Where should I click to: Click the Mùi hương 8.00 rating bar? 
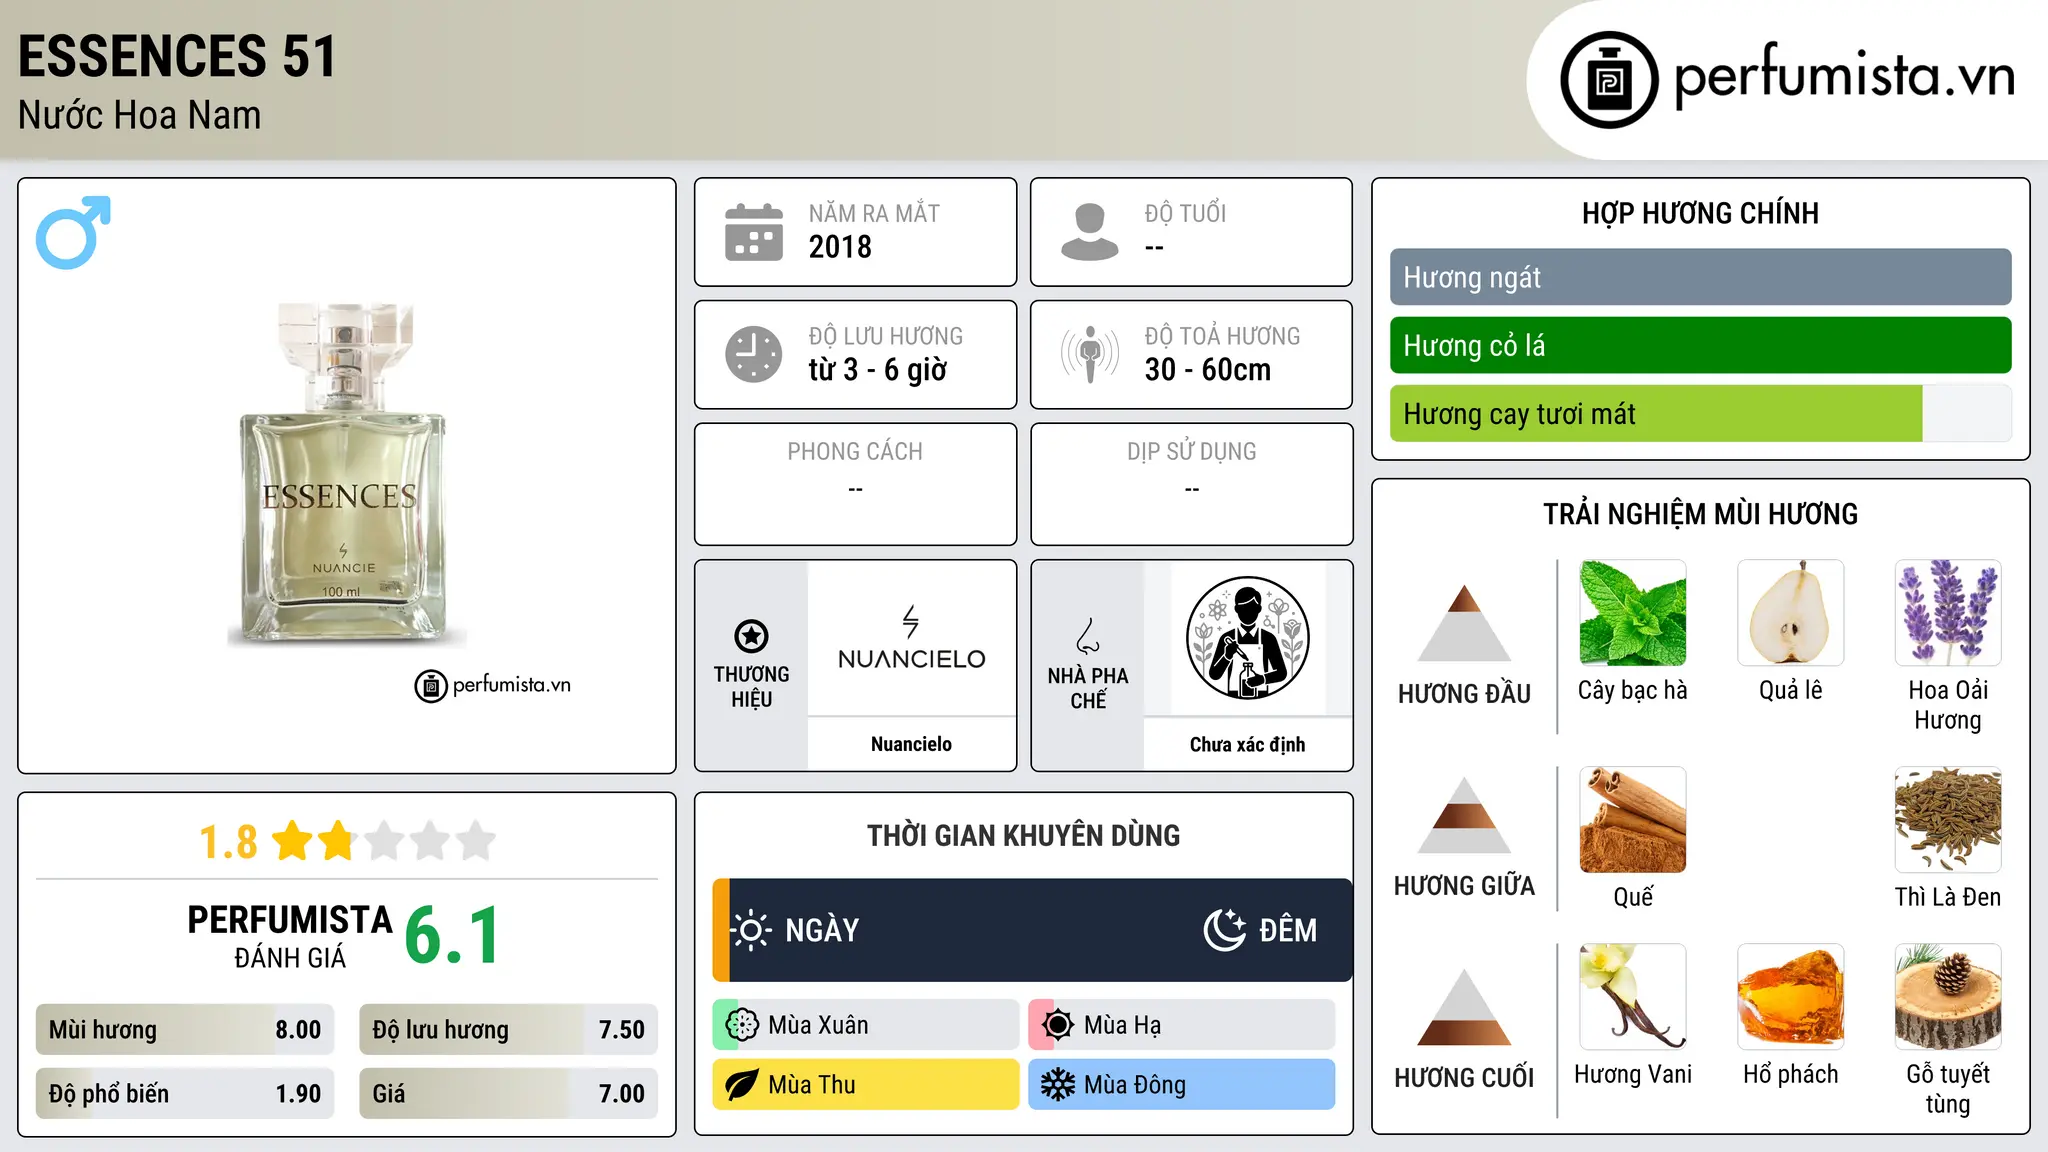click(x=185, y=1030)
